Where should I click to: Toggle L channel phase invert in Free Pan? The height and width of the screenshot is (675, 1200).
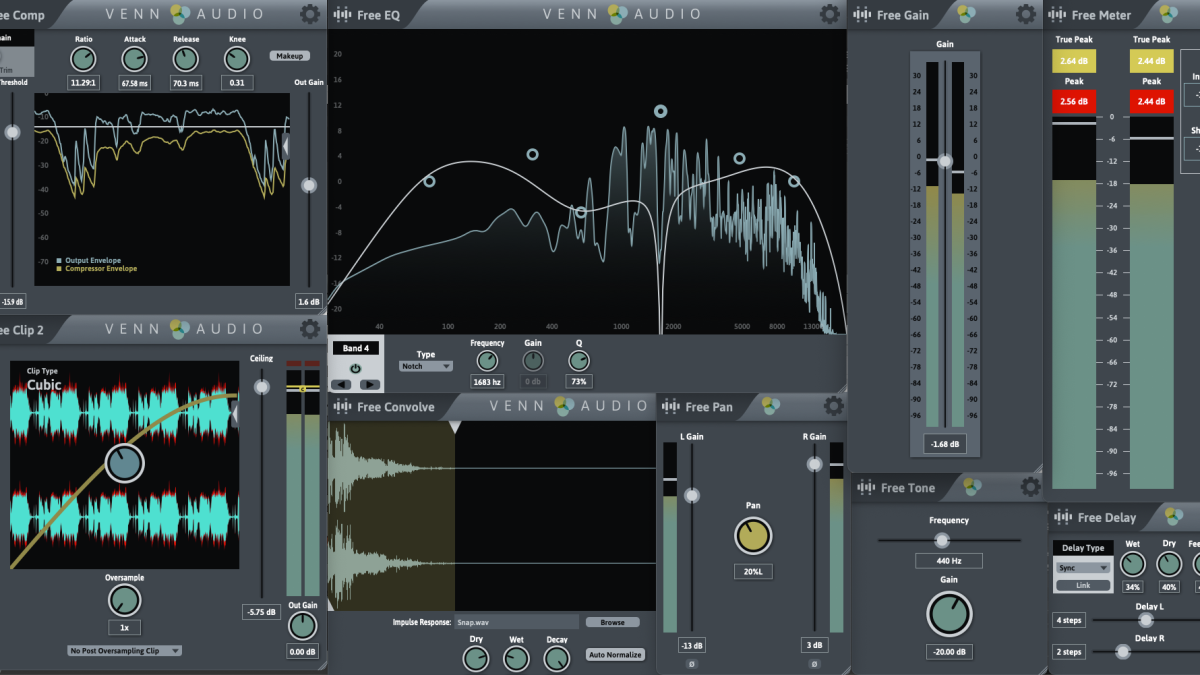point(690,664)
